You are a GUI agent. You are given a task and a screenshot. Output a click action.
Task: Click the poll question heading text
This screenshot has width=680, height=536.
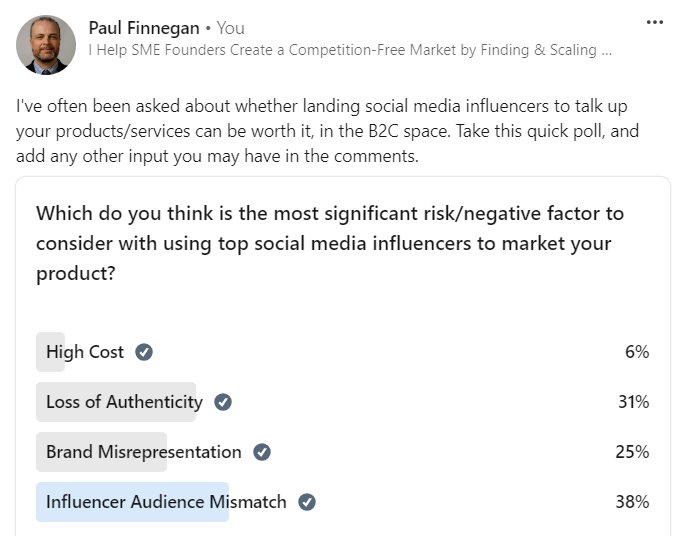click(330, 243)
